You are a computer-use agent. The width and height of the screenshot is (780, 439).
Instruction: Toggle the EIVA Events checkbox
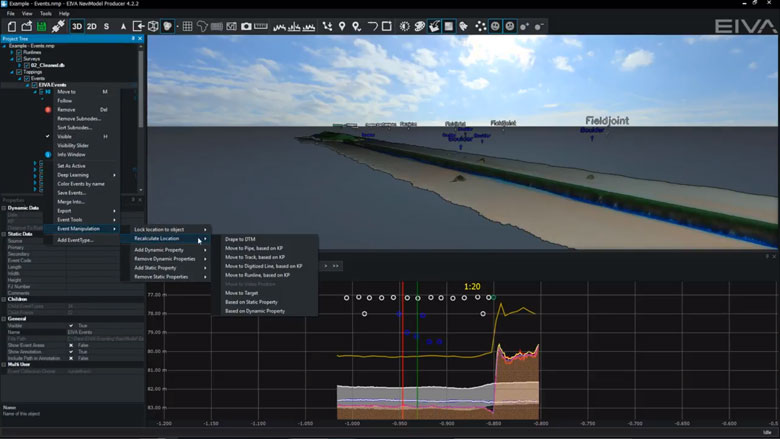pyautogui.click(x=33, y=85)
